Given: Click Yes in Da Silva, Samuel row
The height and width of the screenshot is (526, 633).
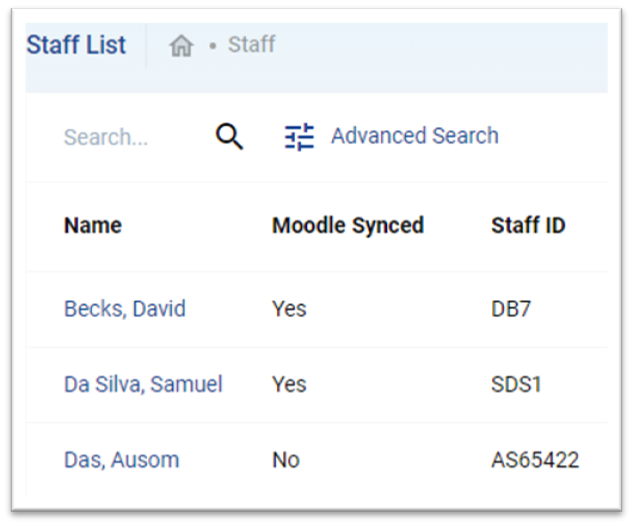Looking at the screenshot, I should pyautogui.click(x=289, y=384).
